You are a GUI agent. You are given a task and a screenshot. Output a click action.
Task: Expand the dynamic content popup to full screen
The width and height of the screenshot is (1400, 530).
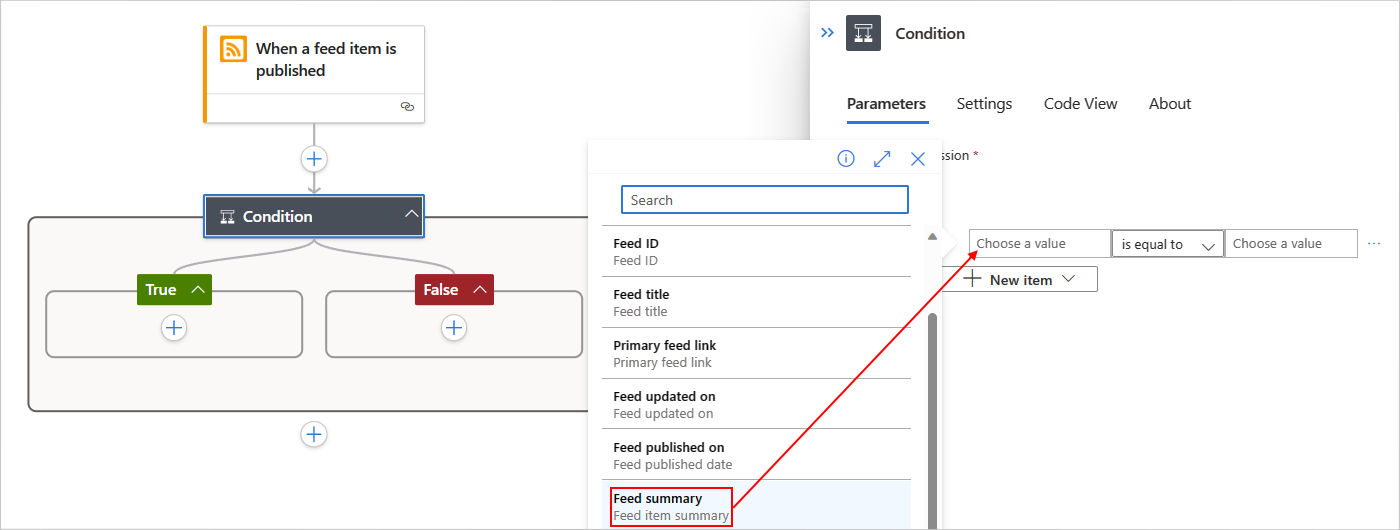tap(882, 159)
